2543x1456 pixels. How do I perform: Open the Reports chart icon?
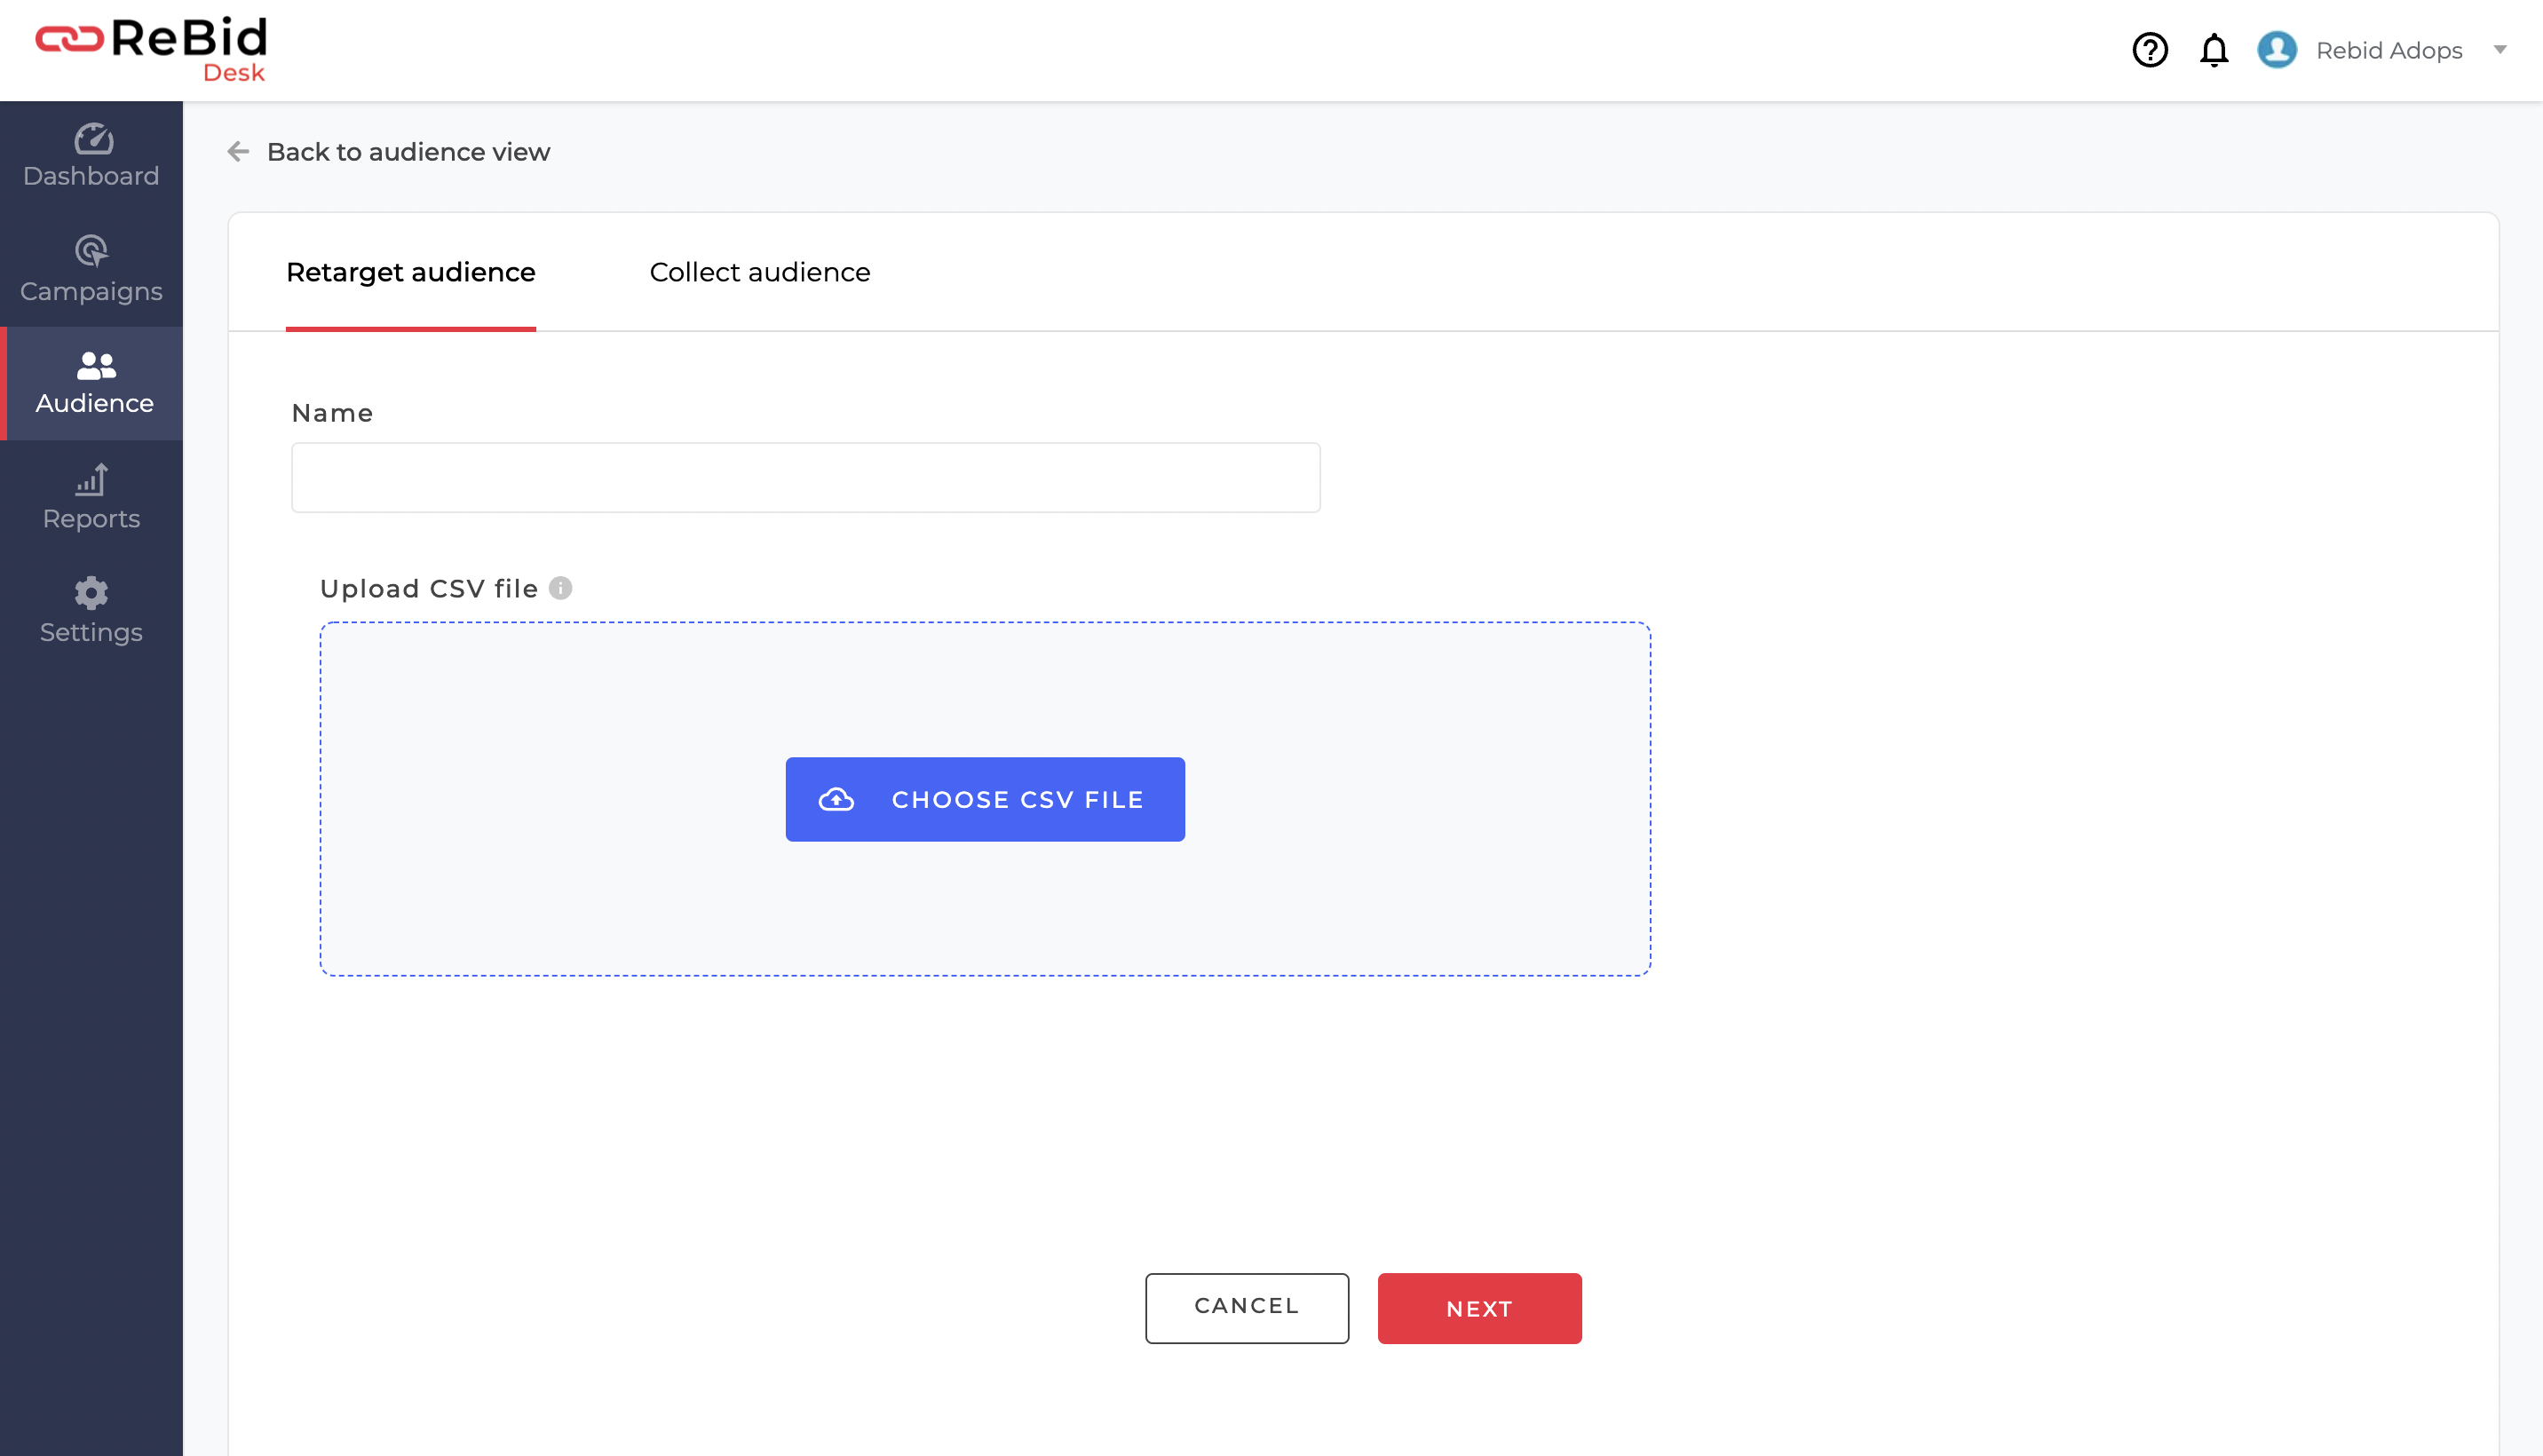(92, 480)
